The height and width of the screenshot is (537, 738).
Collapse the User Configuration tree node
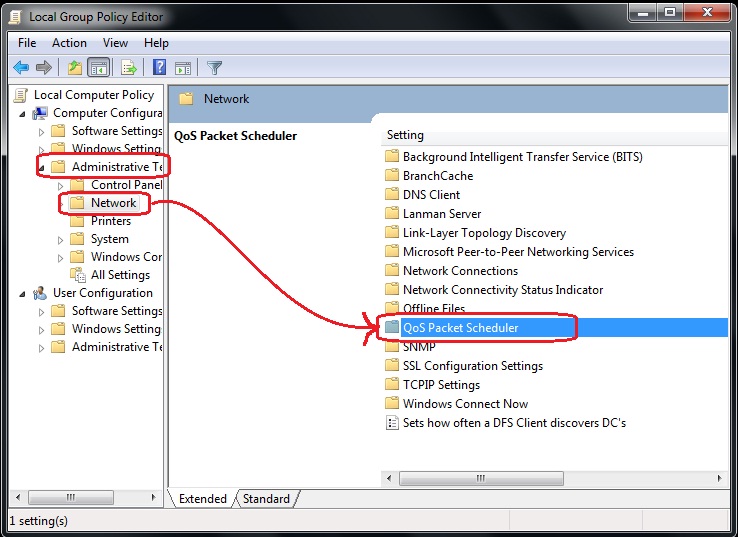tap(22, 294)
